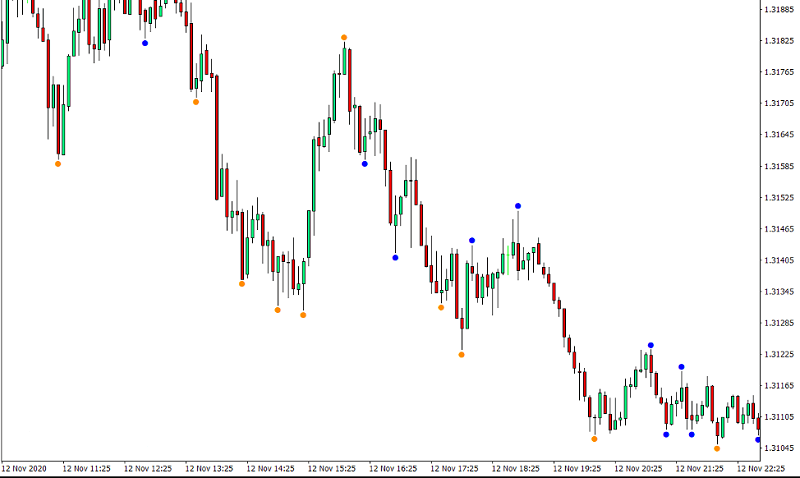Click price label 1.31045

click(779, 448)
